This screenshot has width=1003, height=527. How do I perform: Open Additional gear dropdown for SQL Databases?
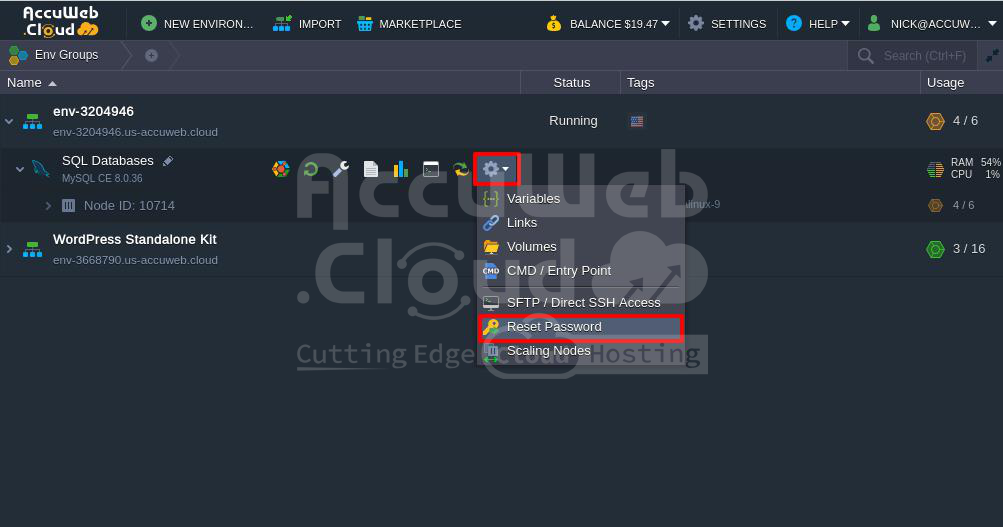coord(496,169)
